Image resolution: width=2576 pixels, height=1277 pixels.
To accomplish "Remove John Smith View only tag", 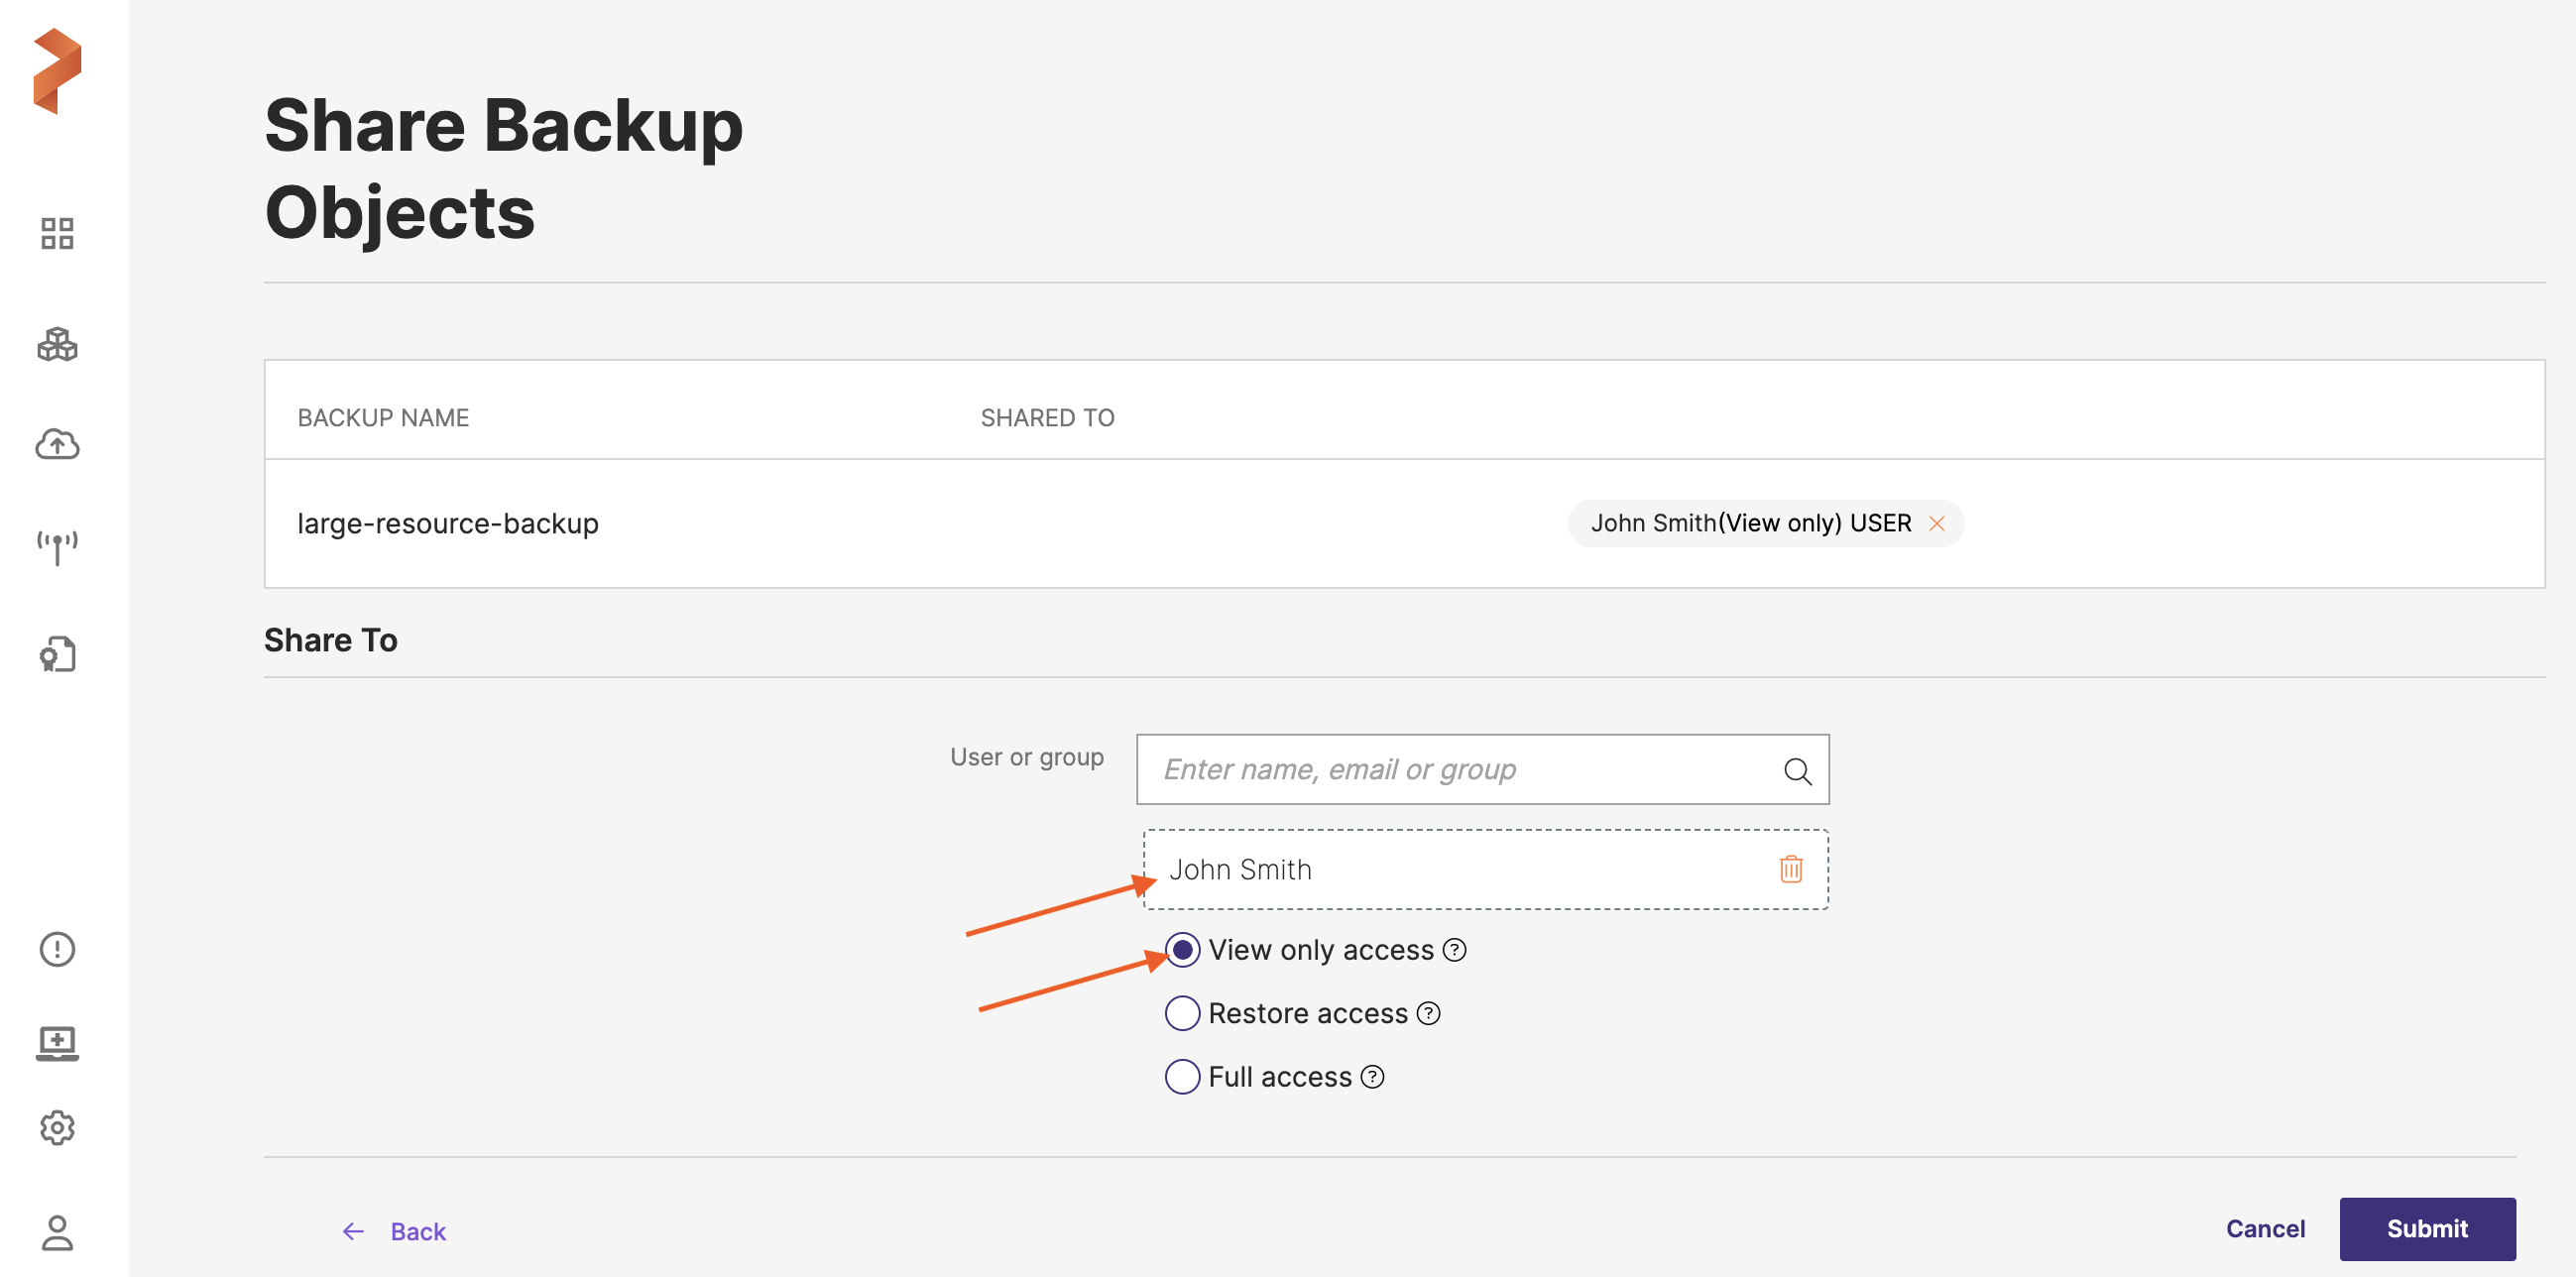I will pos(1936,523).
